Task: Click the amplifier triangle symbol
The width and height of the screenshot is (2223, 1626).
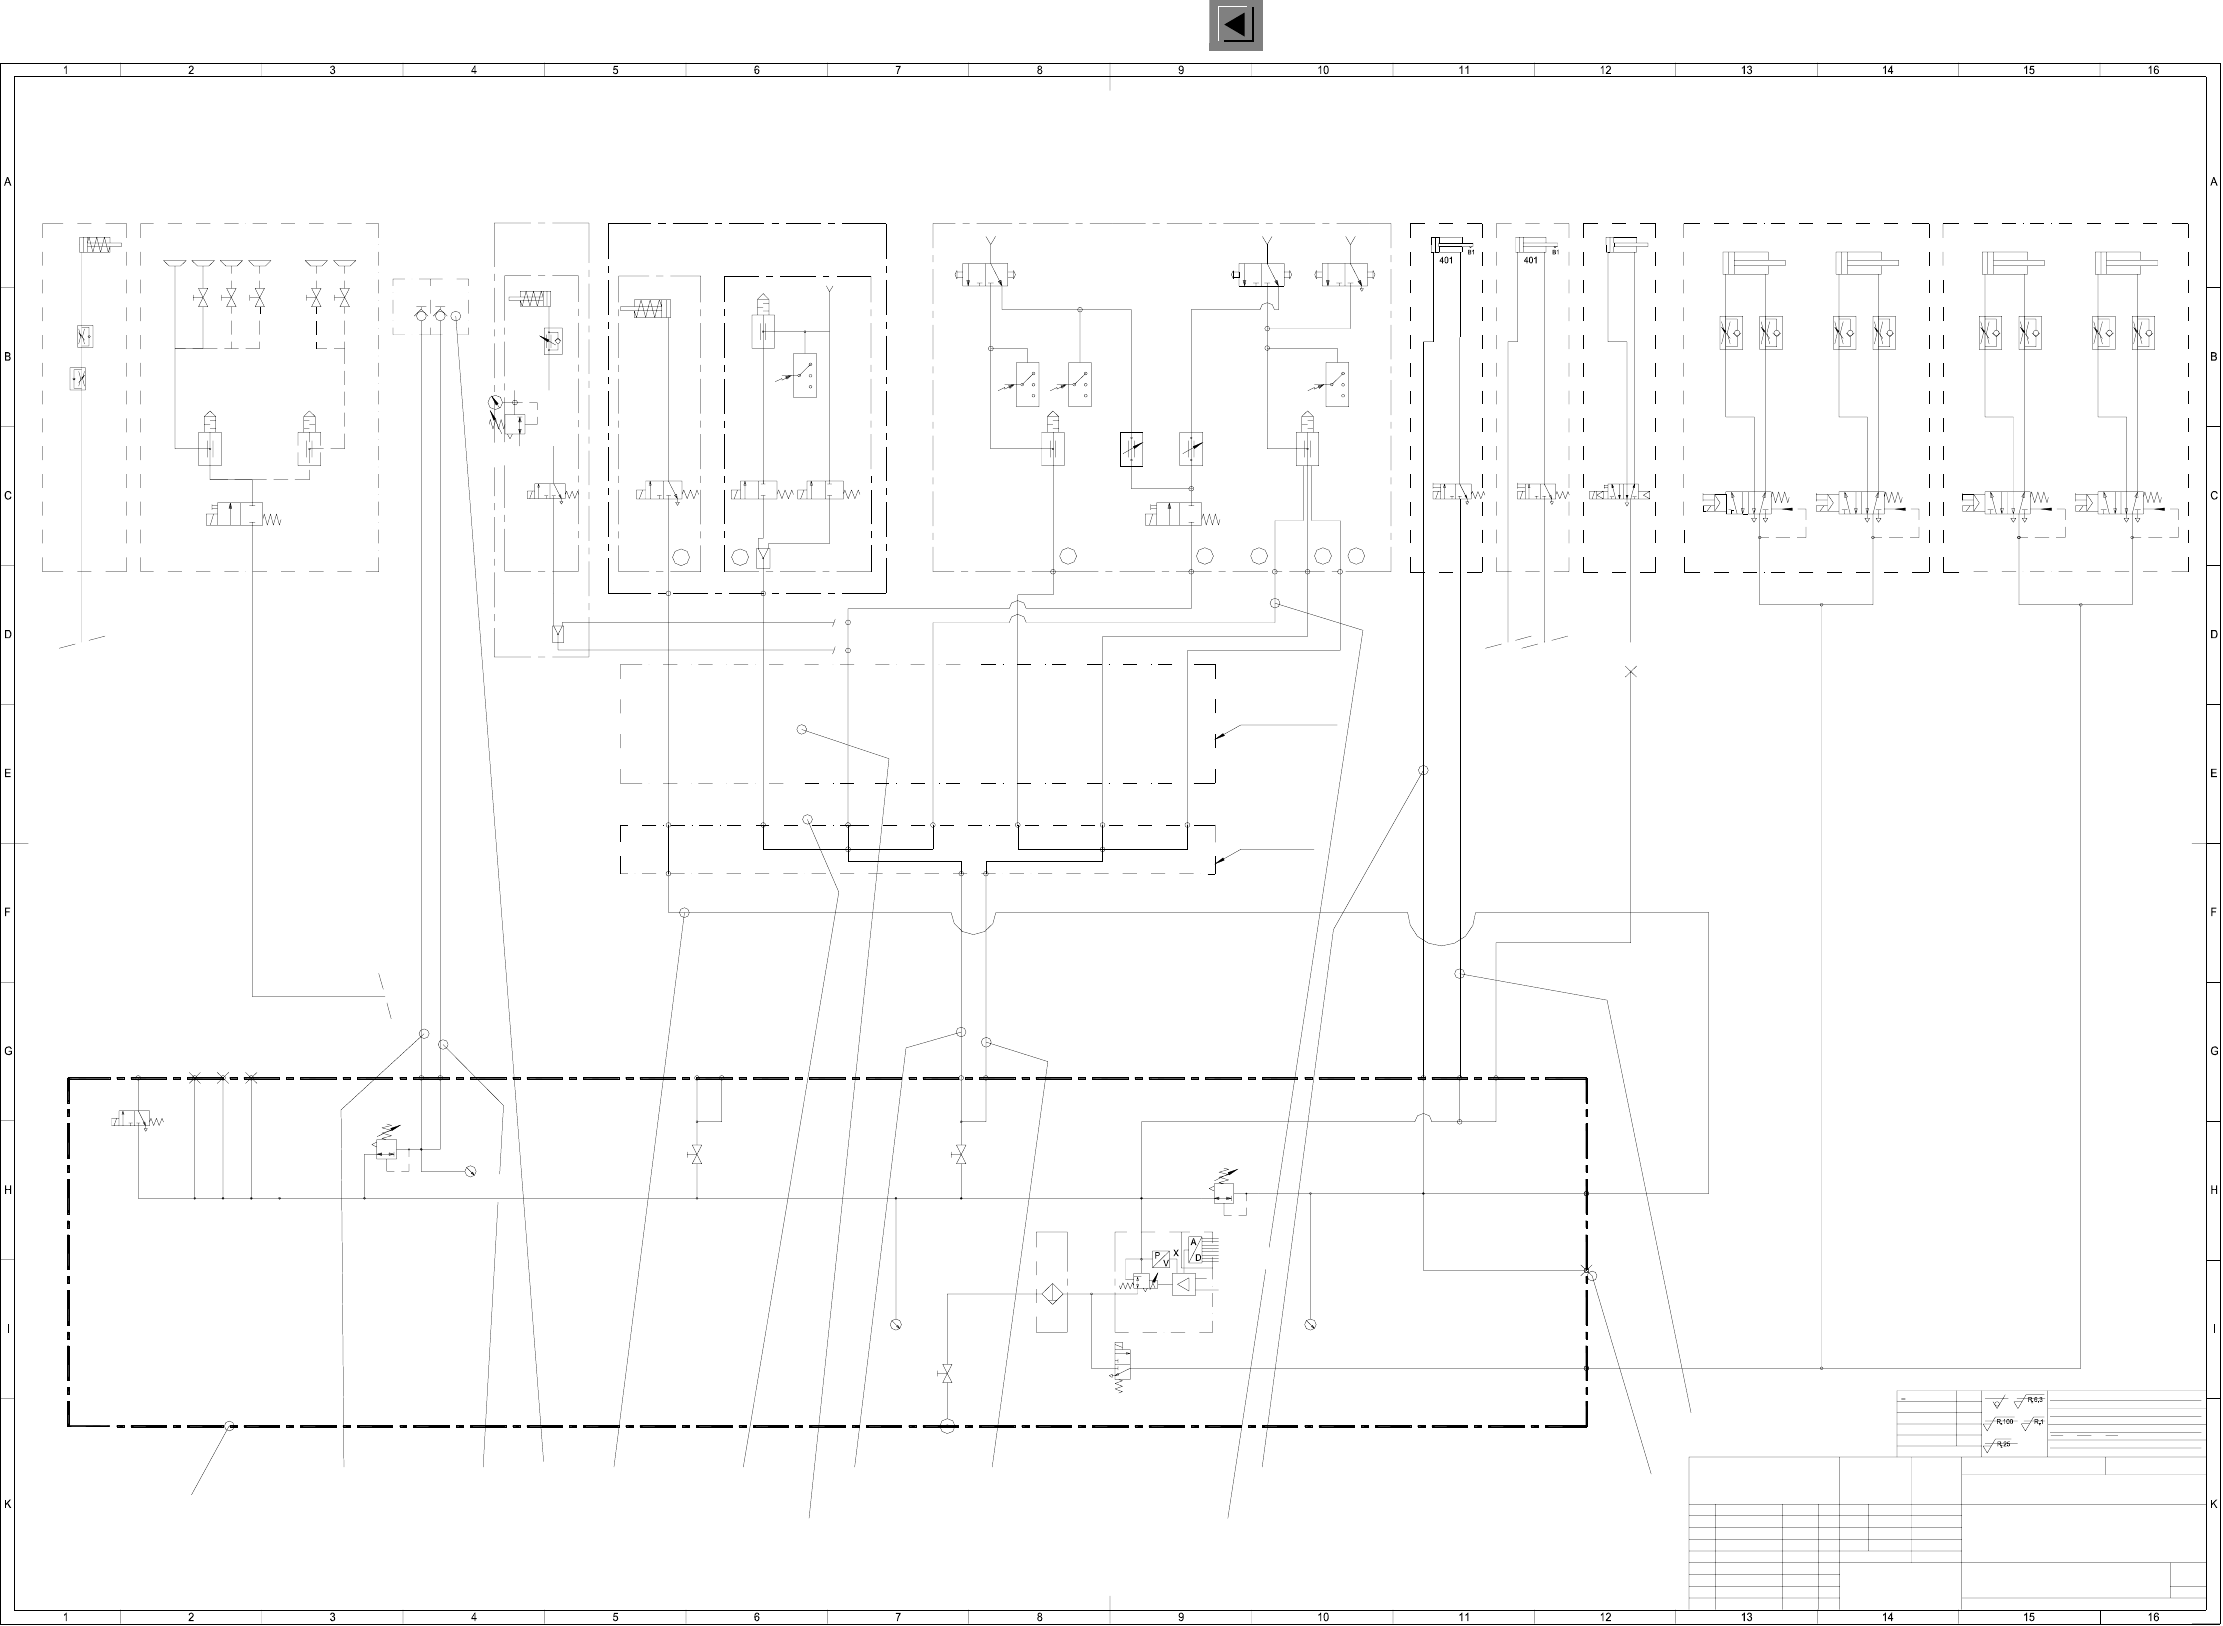Action: coord(1184,1285)
